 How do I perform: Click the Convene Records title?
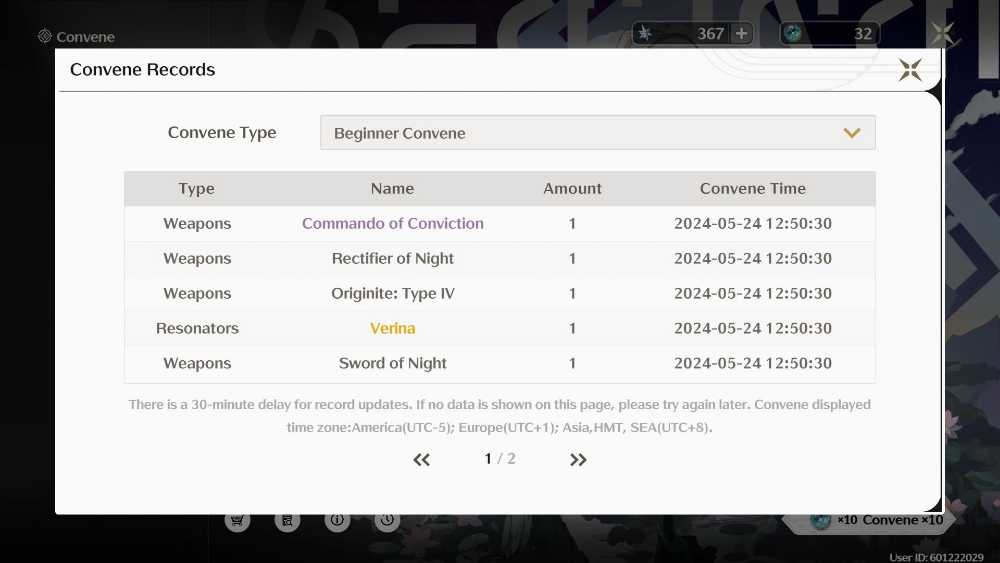(143, 69)
